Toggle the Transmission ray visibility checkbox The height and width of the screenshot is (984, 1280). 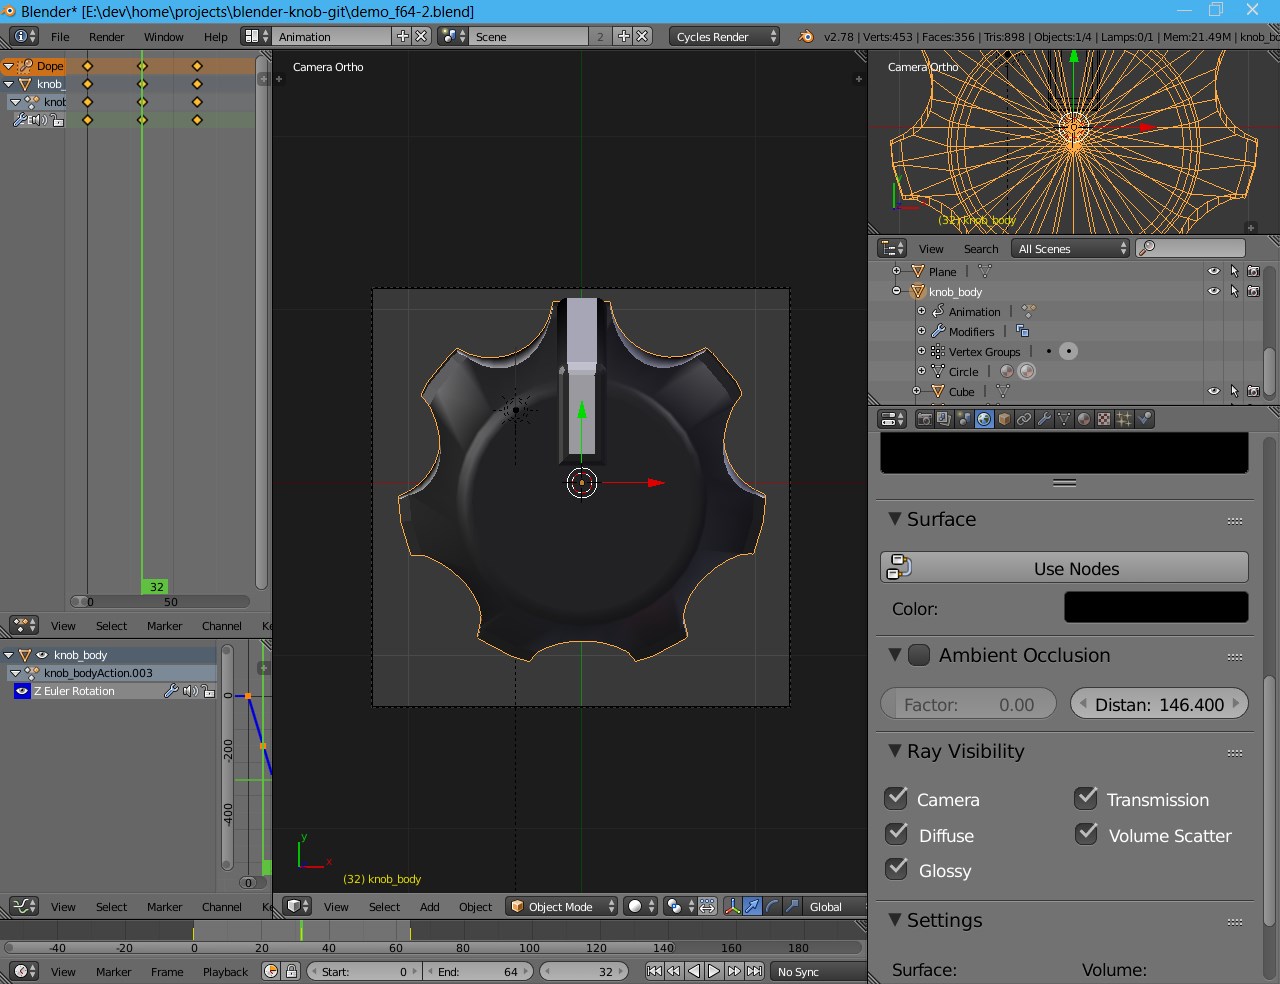coord(1086,798)
